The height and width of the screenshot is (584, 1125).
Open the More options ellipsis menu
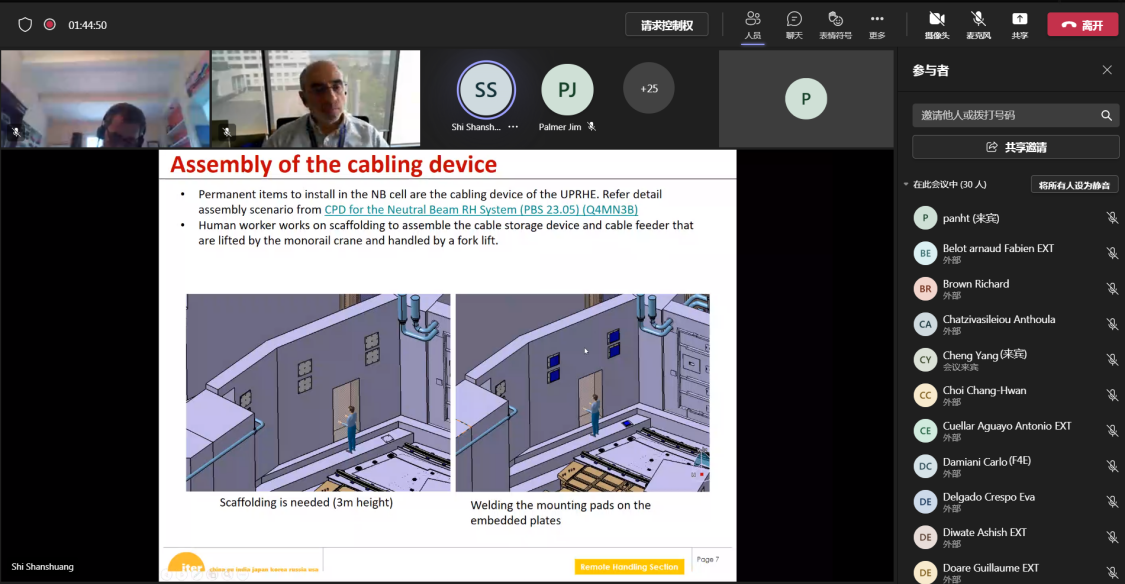pyautogui.click(x=877, y=24)
